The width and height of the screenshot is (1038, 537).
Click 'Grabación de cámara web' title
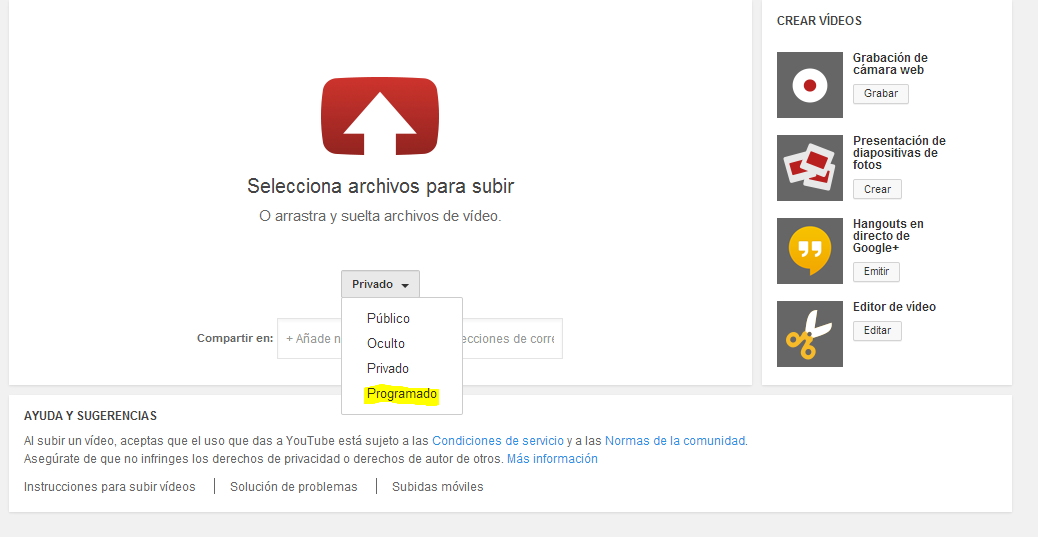pyautogui.click(x=890, y=64)
